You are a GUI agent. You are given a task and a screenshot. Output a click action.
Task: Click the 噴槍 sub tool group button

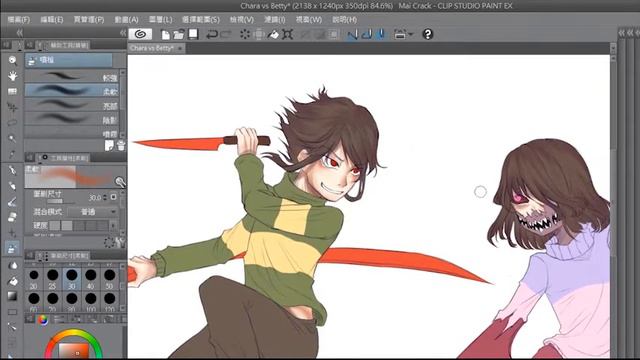[69, 60]
